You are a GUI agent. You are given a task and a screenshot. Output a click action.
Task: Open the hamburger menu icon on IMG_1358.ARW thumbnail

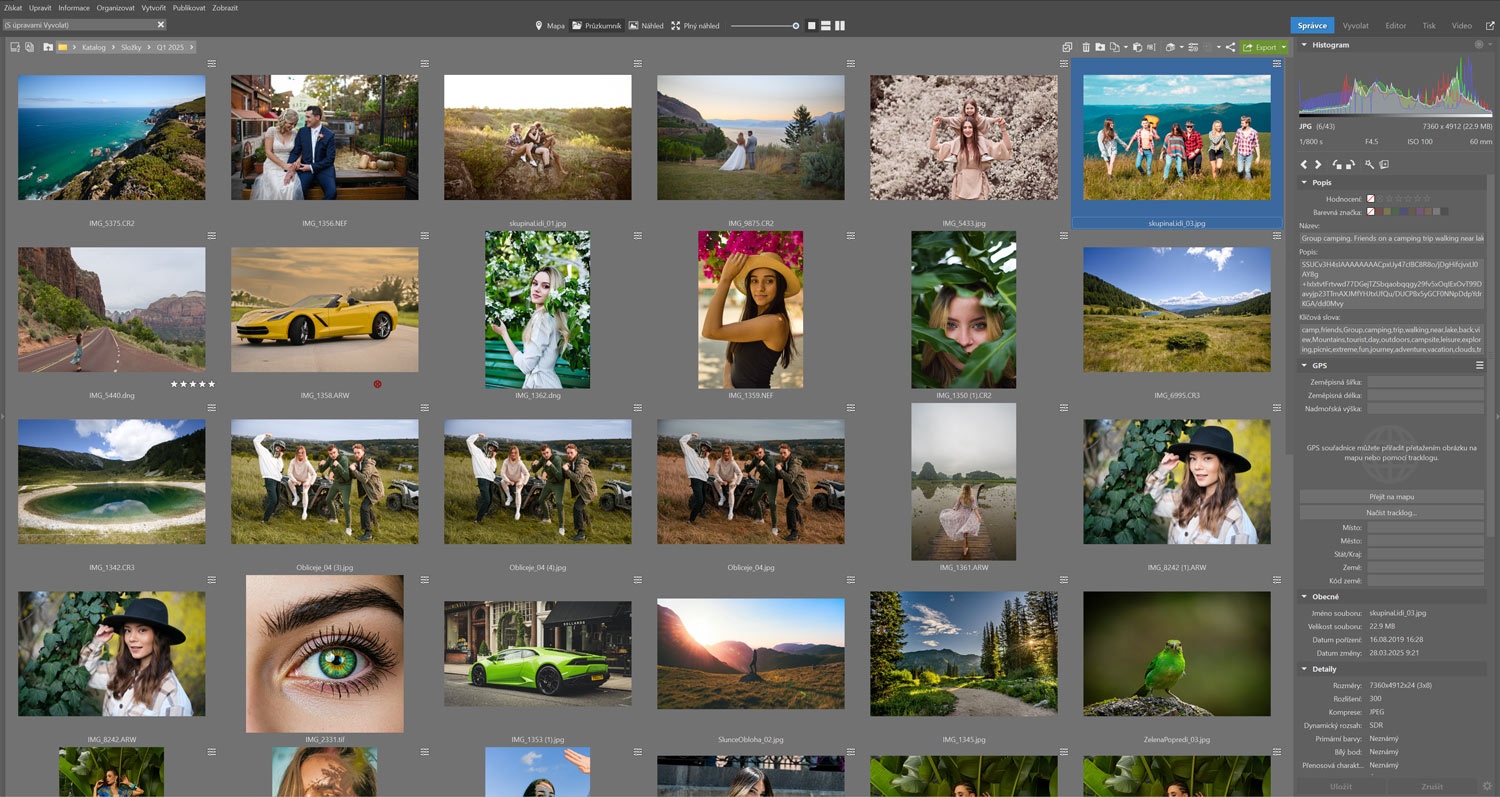(x=425, y=236)
